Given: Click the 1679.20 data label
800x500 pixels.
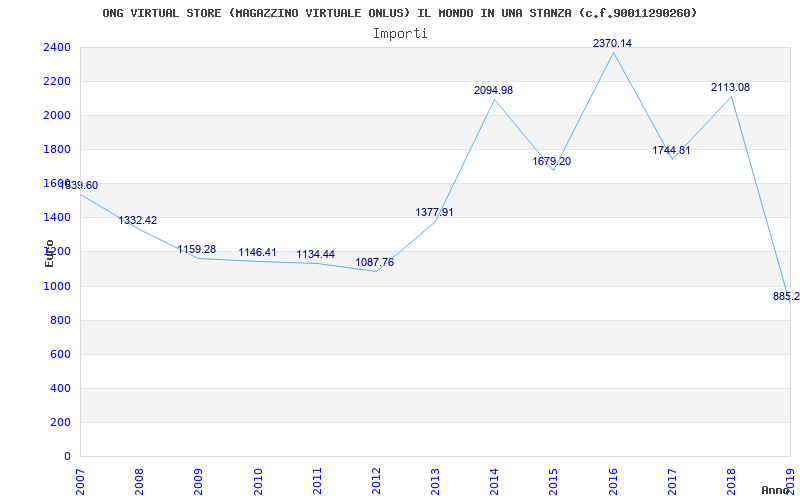Looking at the screenshot, I should click(552, 161).
